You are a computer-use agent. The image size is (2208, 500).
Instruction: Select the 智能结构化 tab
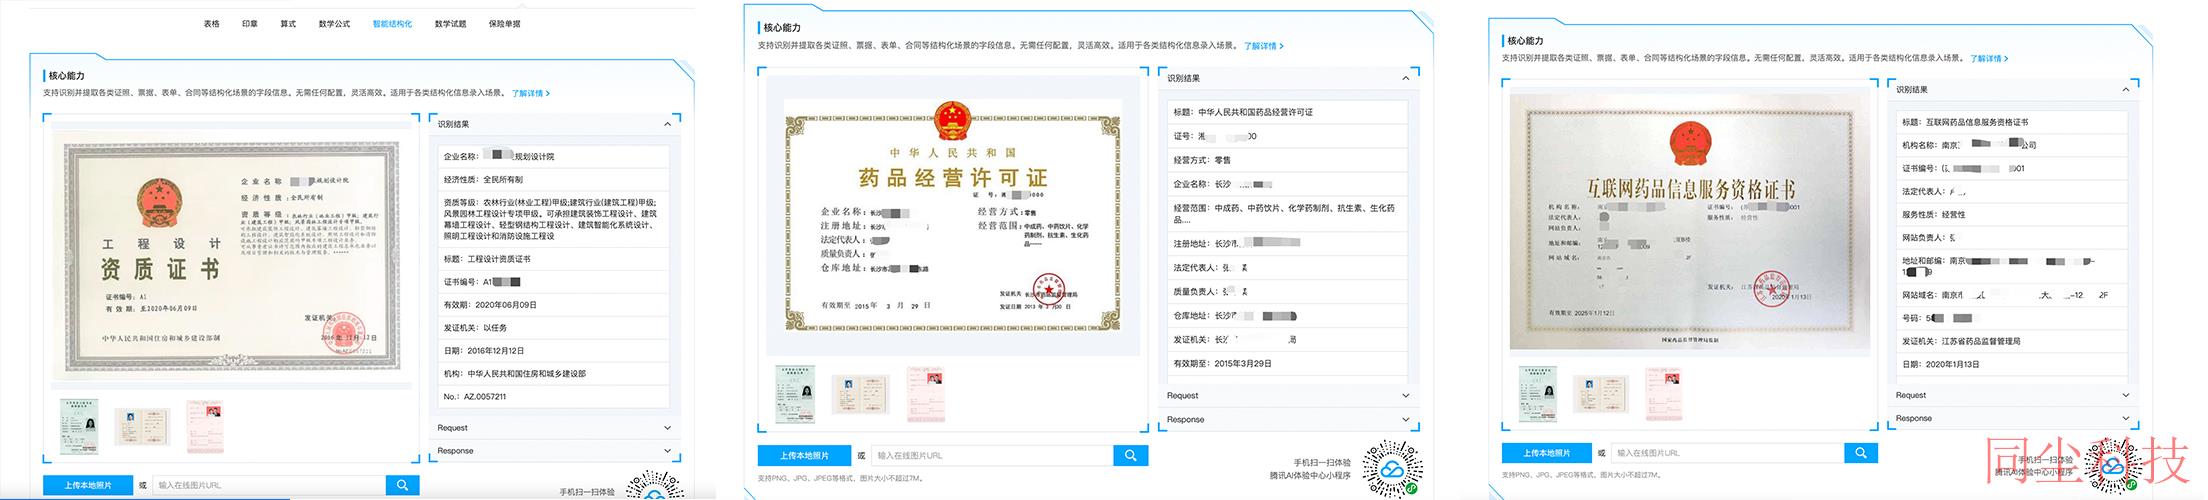tap(392, 24)
